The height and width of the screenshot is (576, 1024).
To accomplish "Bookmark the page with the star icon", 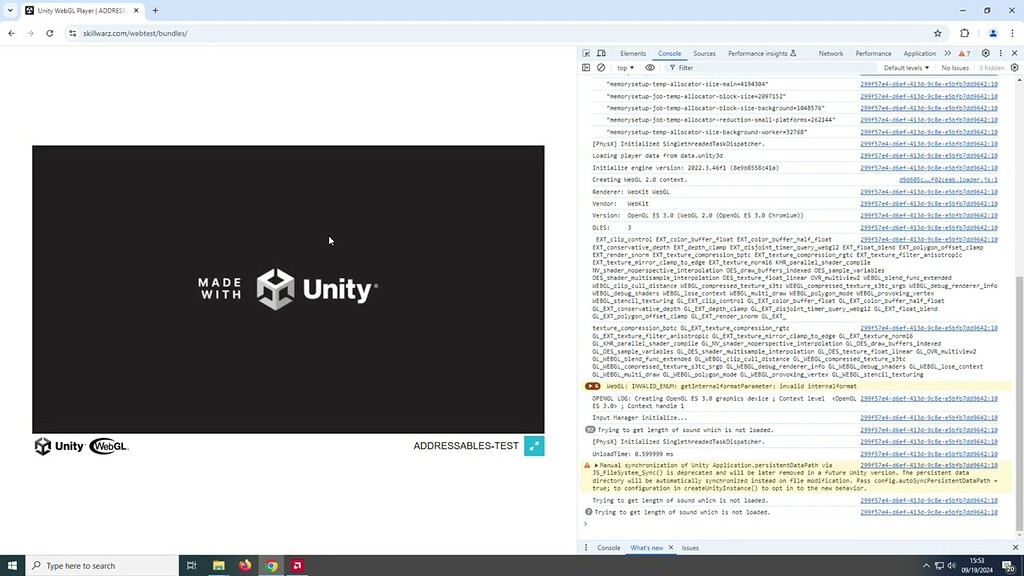I will (937, 33).
